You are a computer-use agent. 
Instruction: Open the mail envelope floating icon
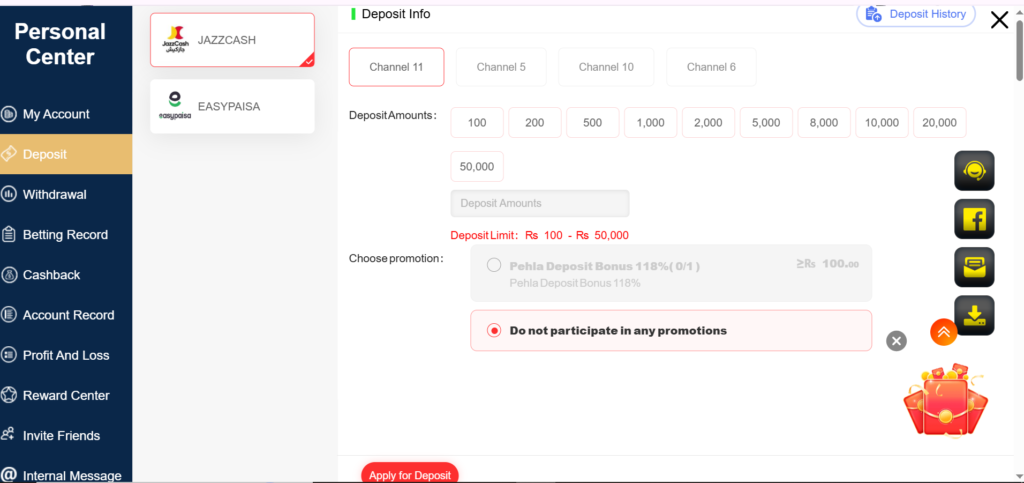click(x=974, y=268)
